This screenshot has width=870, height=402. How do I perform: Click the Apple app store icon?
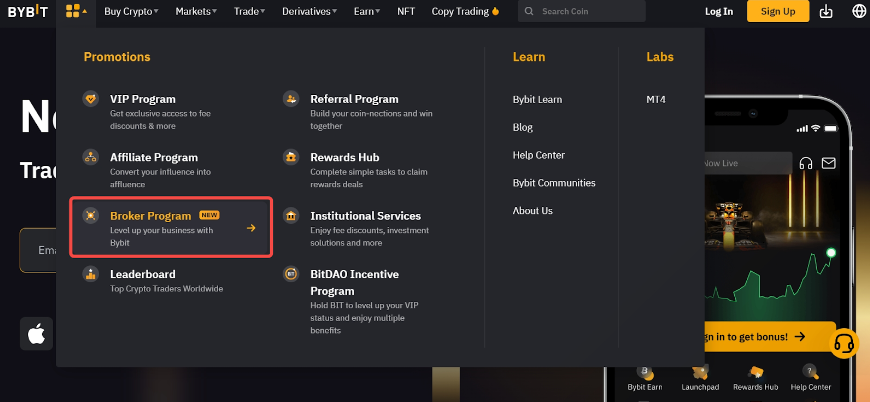(x=36, y=334)
